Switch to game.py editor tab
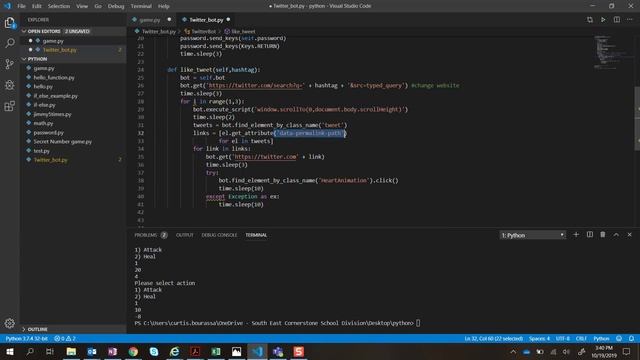The image size is (640, 360). click(151, 20)
